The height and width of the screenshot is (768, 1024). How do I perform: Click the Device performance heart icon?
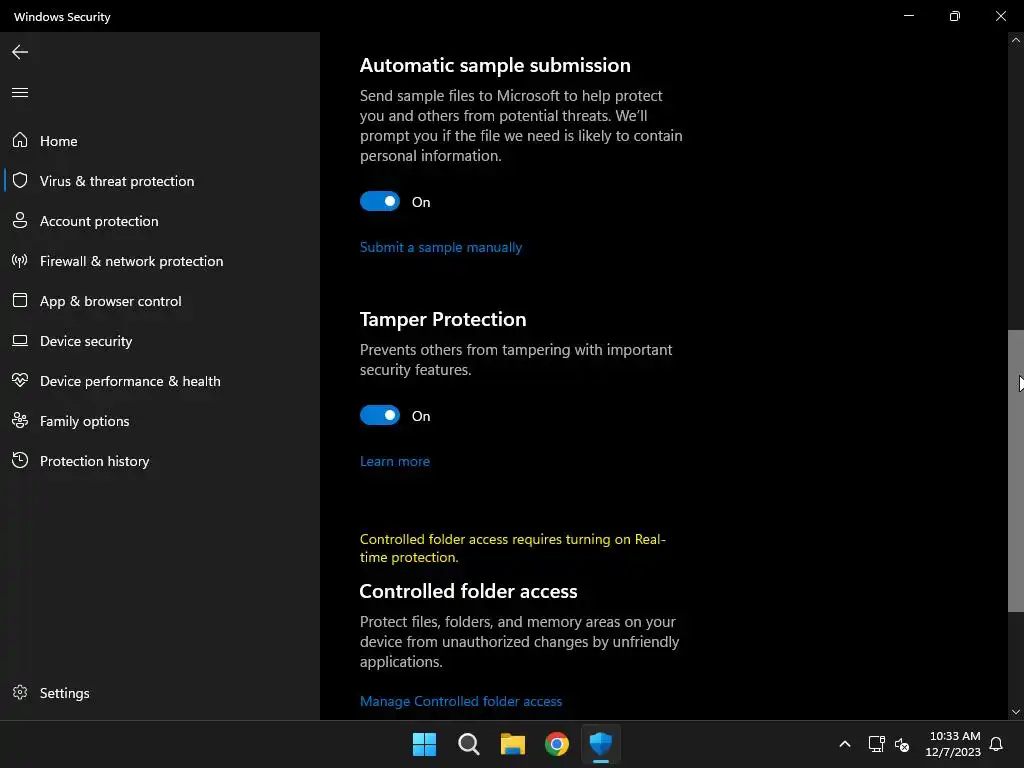point(20,380)
